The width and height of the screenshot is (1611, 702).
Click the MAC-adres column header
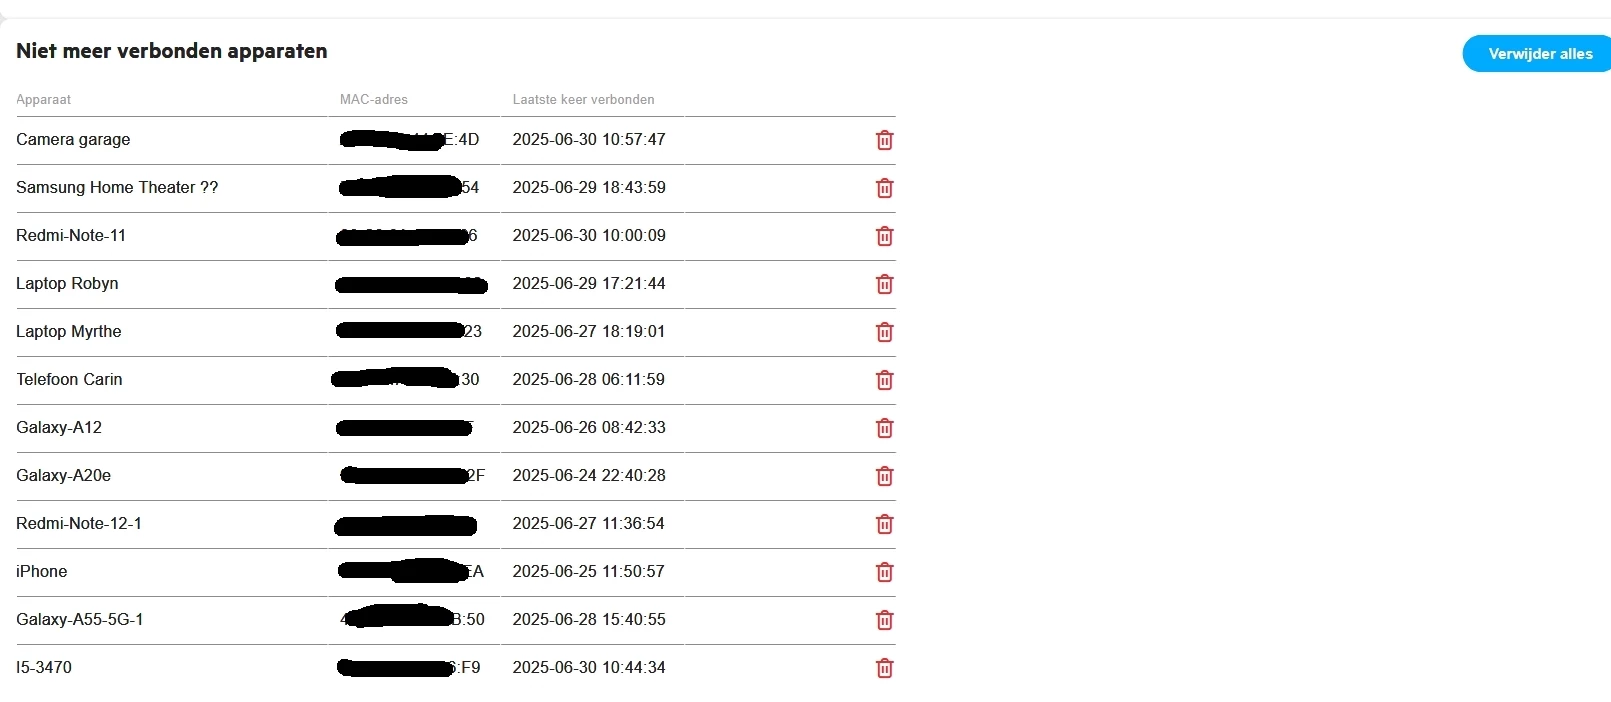click(x=374, y=99)
